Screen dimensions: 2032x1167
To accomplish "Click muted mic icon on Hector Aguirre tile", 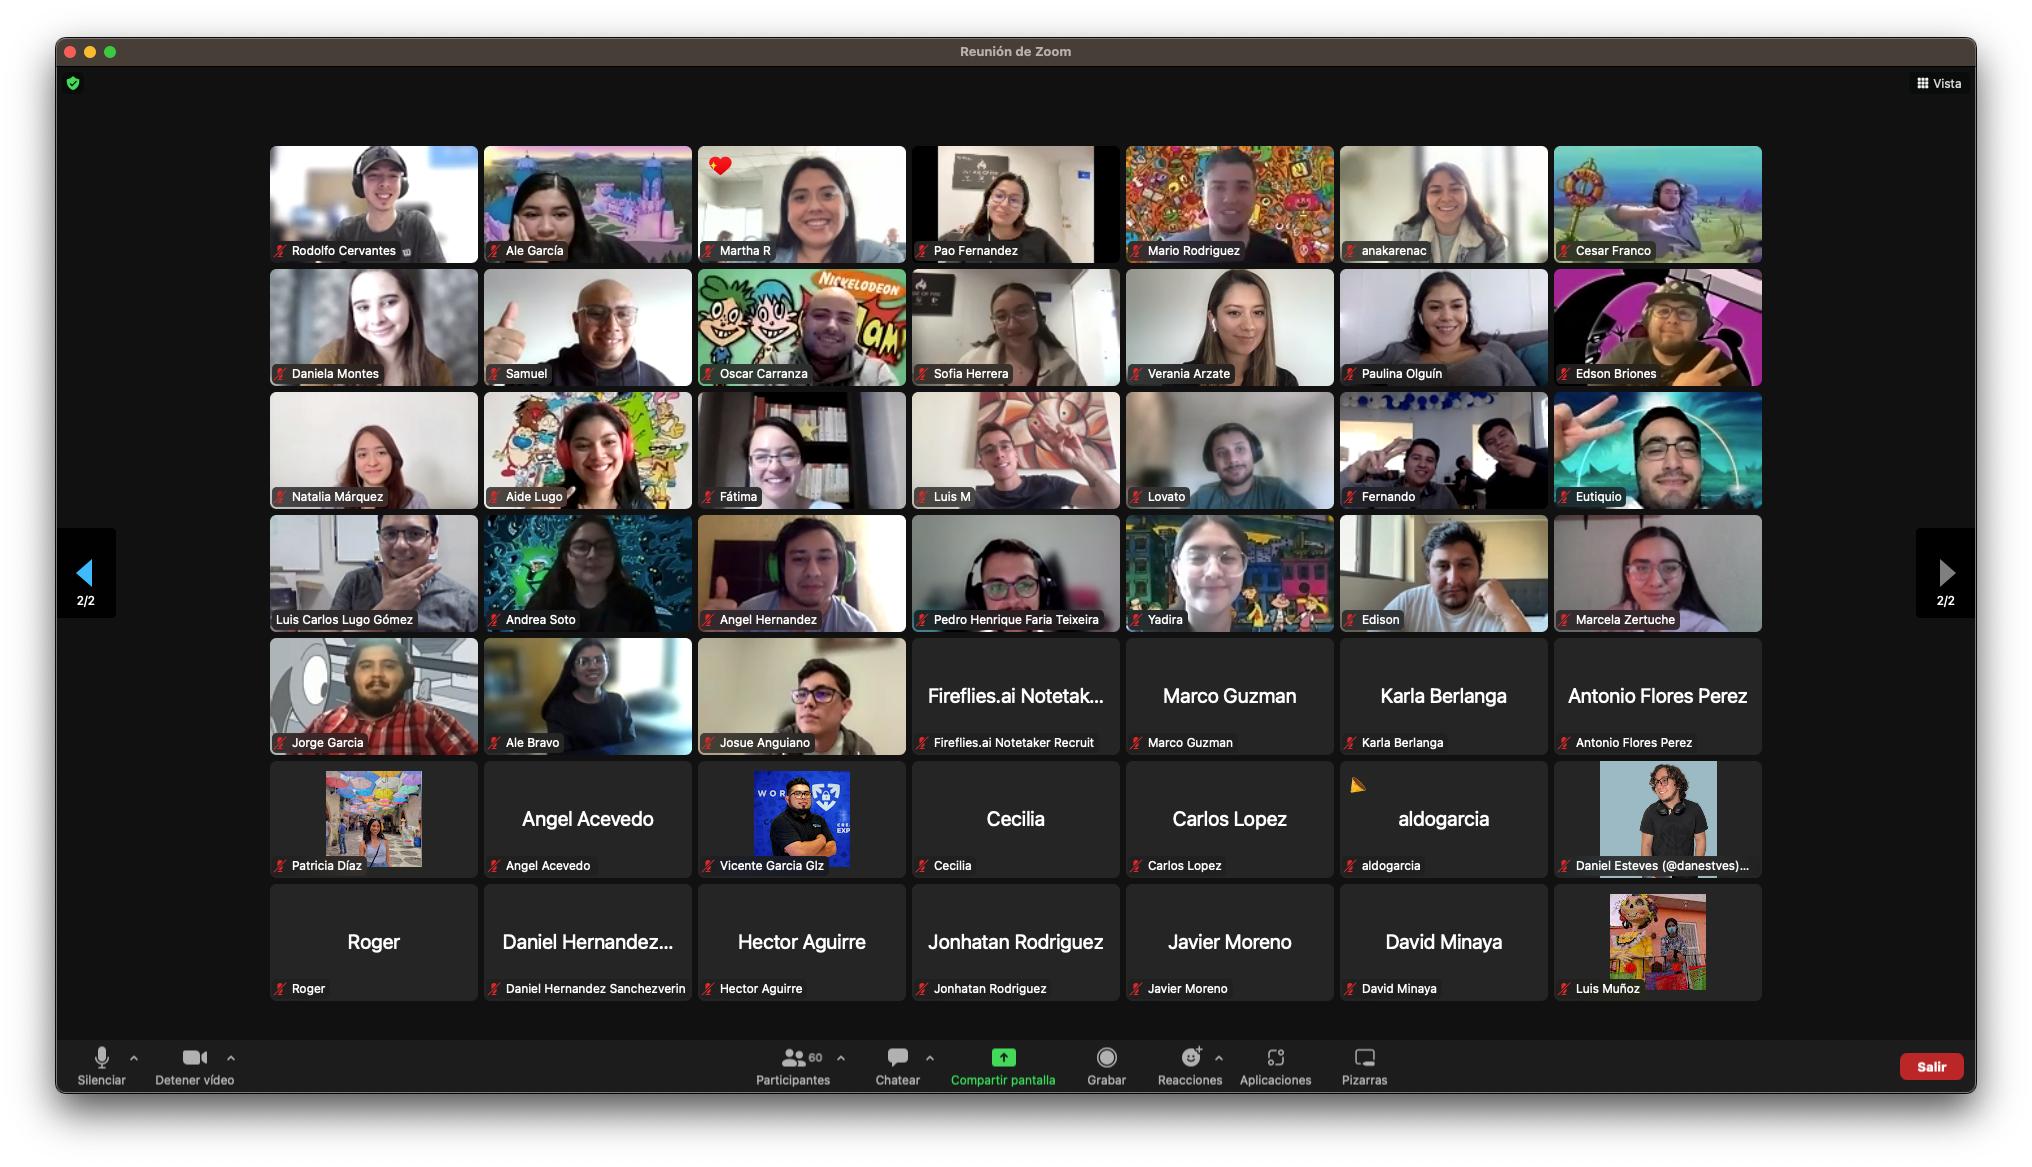I will tap(709, 989).
